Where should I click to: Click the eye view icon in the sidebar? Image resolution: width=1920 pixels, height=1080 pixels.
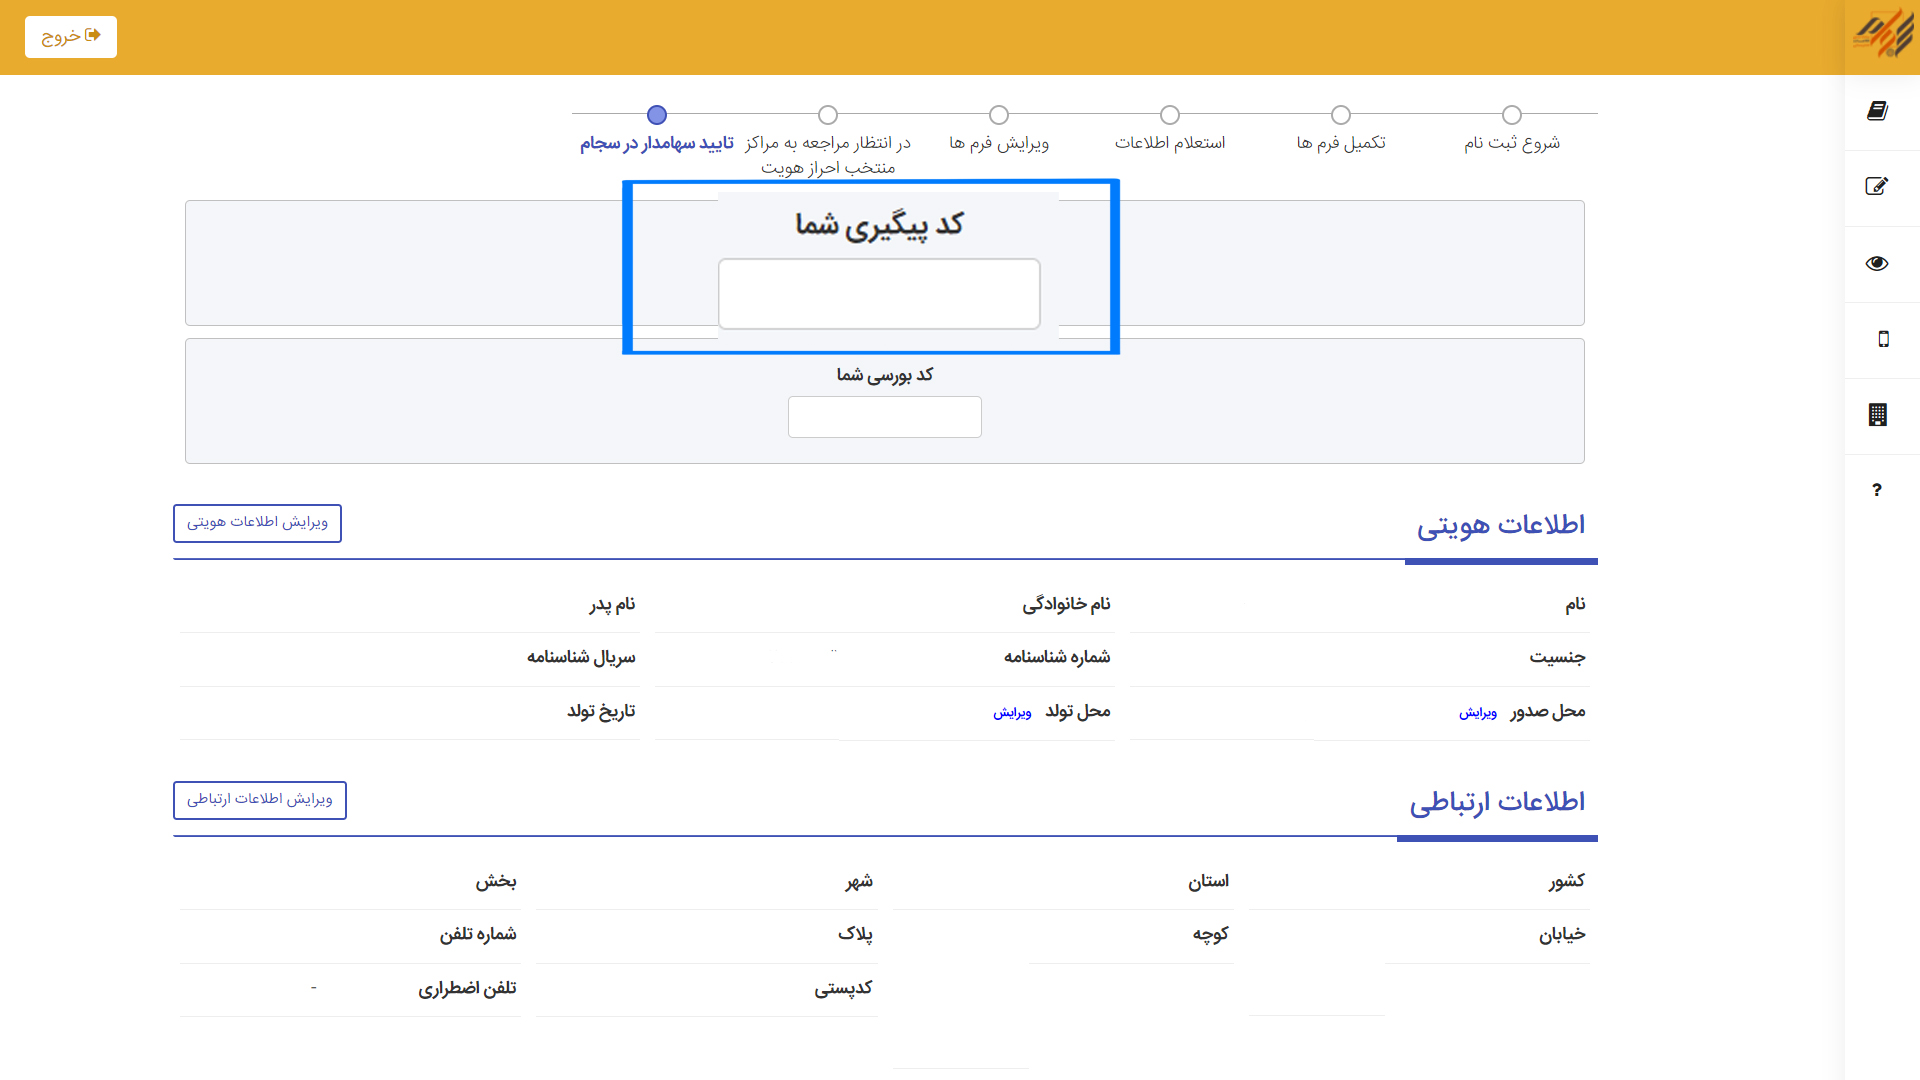coord(1877,263)
